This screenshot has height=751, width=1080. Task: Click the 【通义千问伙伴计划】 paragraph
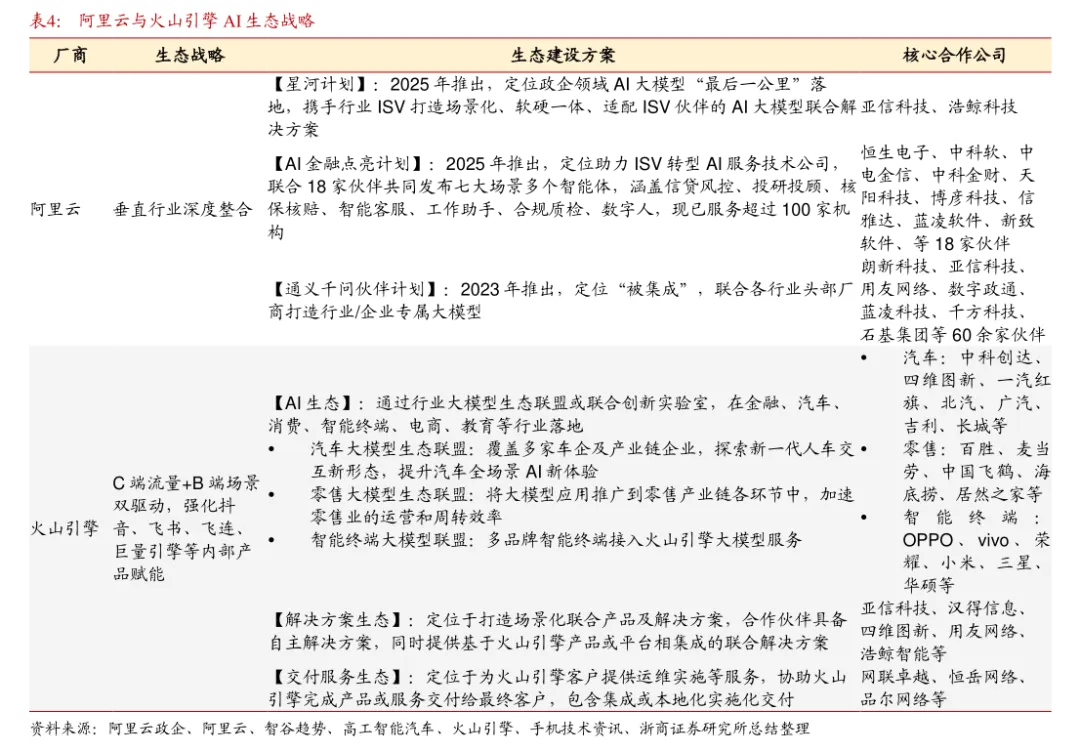pos(560,300)
